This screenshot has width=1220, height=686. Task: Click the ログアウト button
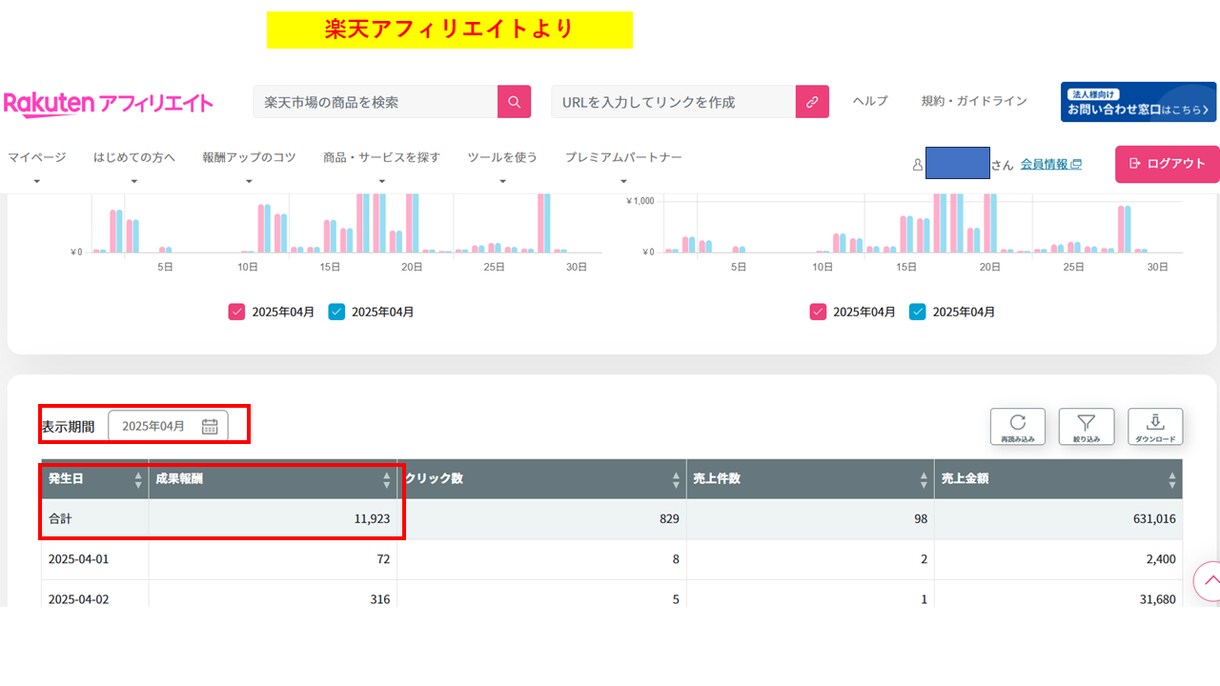click(1167, 164)
